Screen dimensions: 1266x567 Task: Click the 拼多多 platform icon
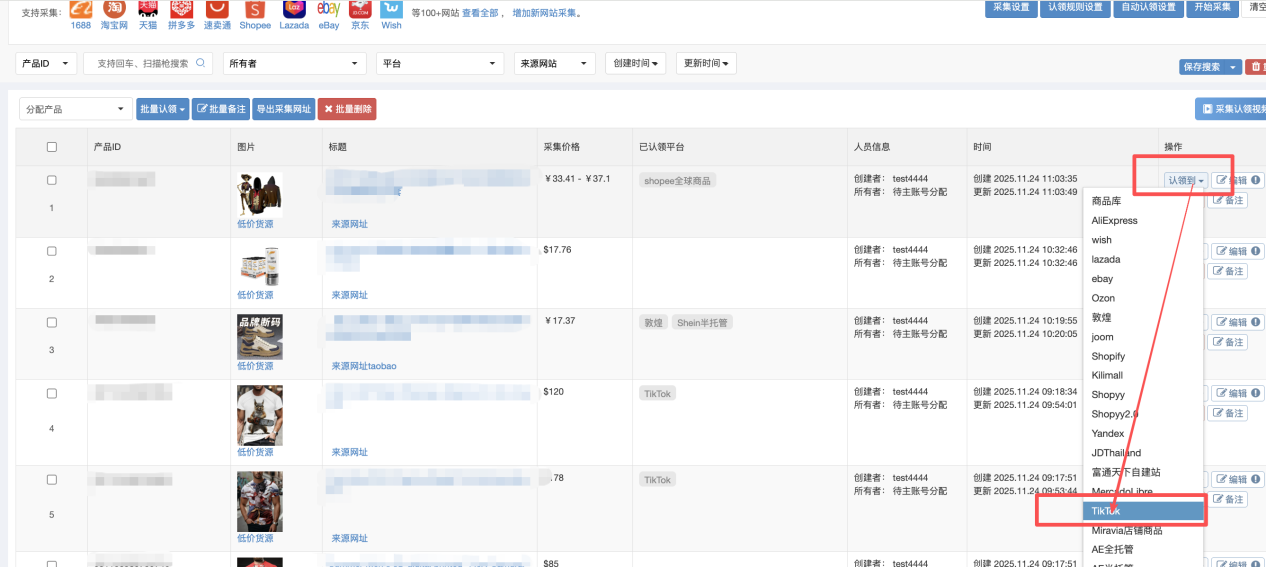pyautogui.click(x=181, y=8)
